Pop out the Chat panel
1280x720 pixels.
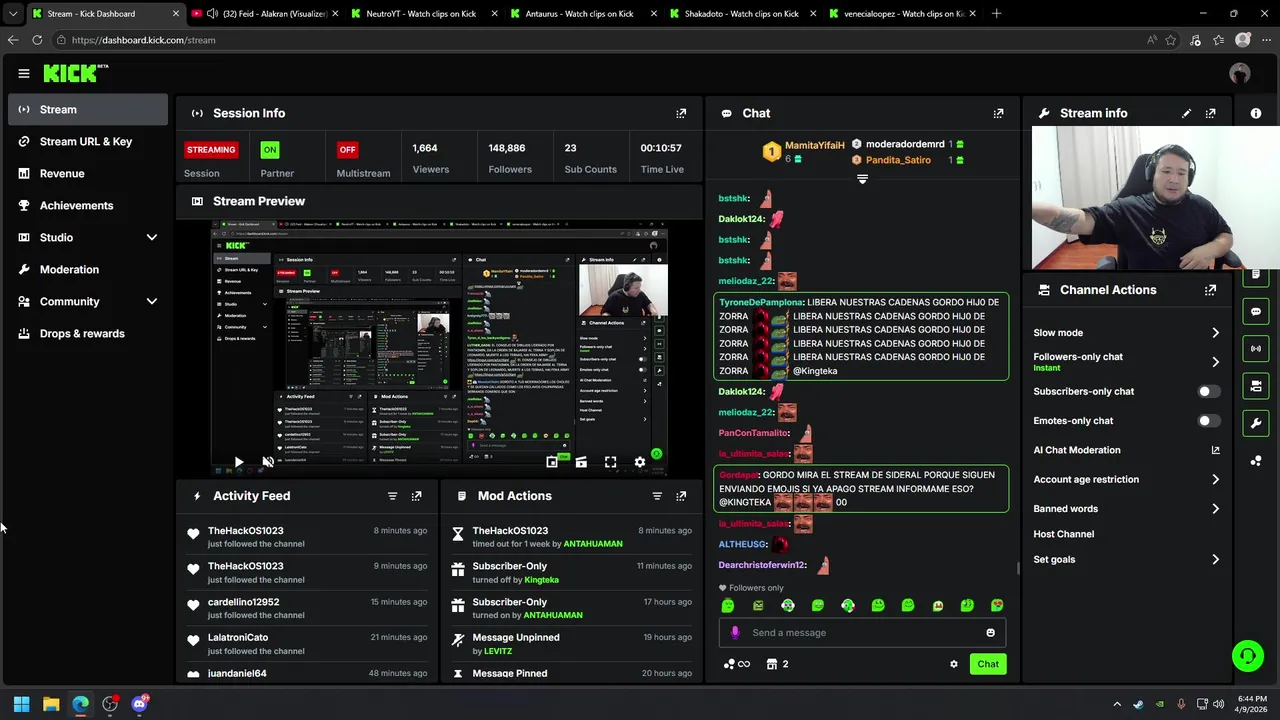(998, 113)
